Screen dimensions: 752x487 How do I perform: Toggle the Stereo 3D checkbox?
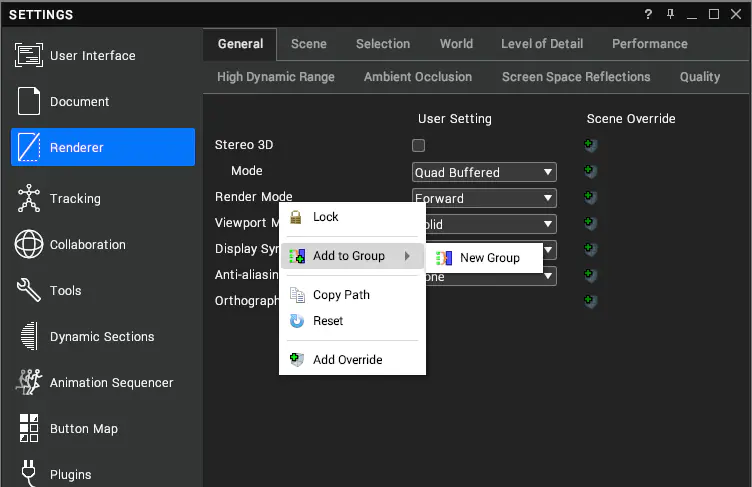click(418, 145)
